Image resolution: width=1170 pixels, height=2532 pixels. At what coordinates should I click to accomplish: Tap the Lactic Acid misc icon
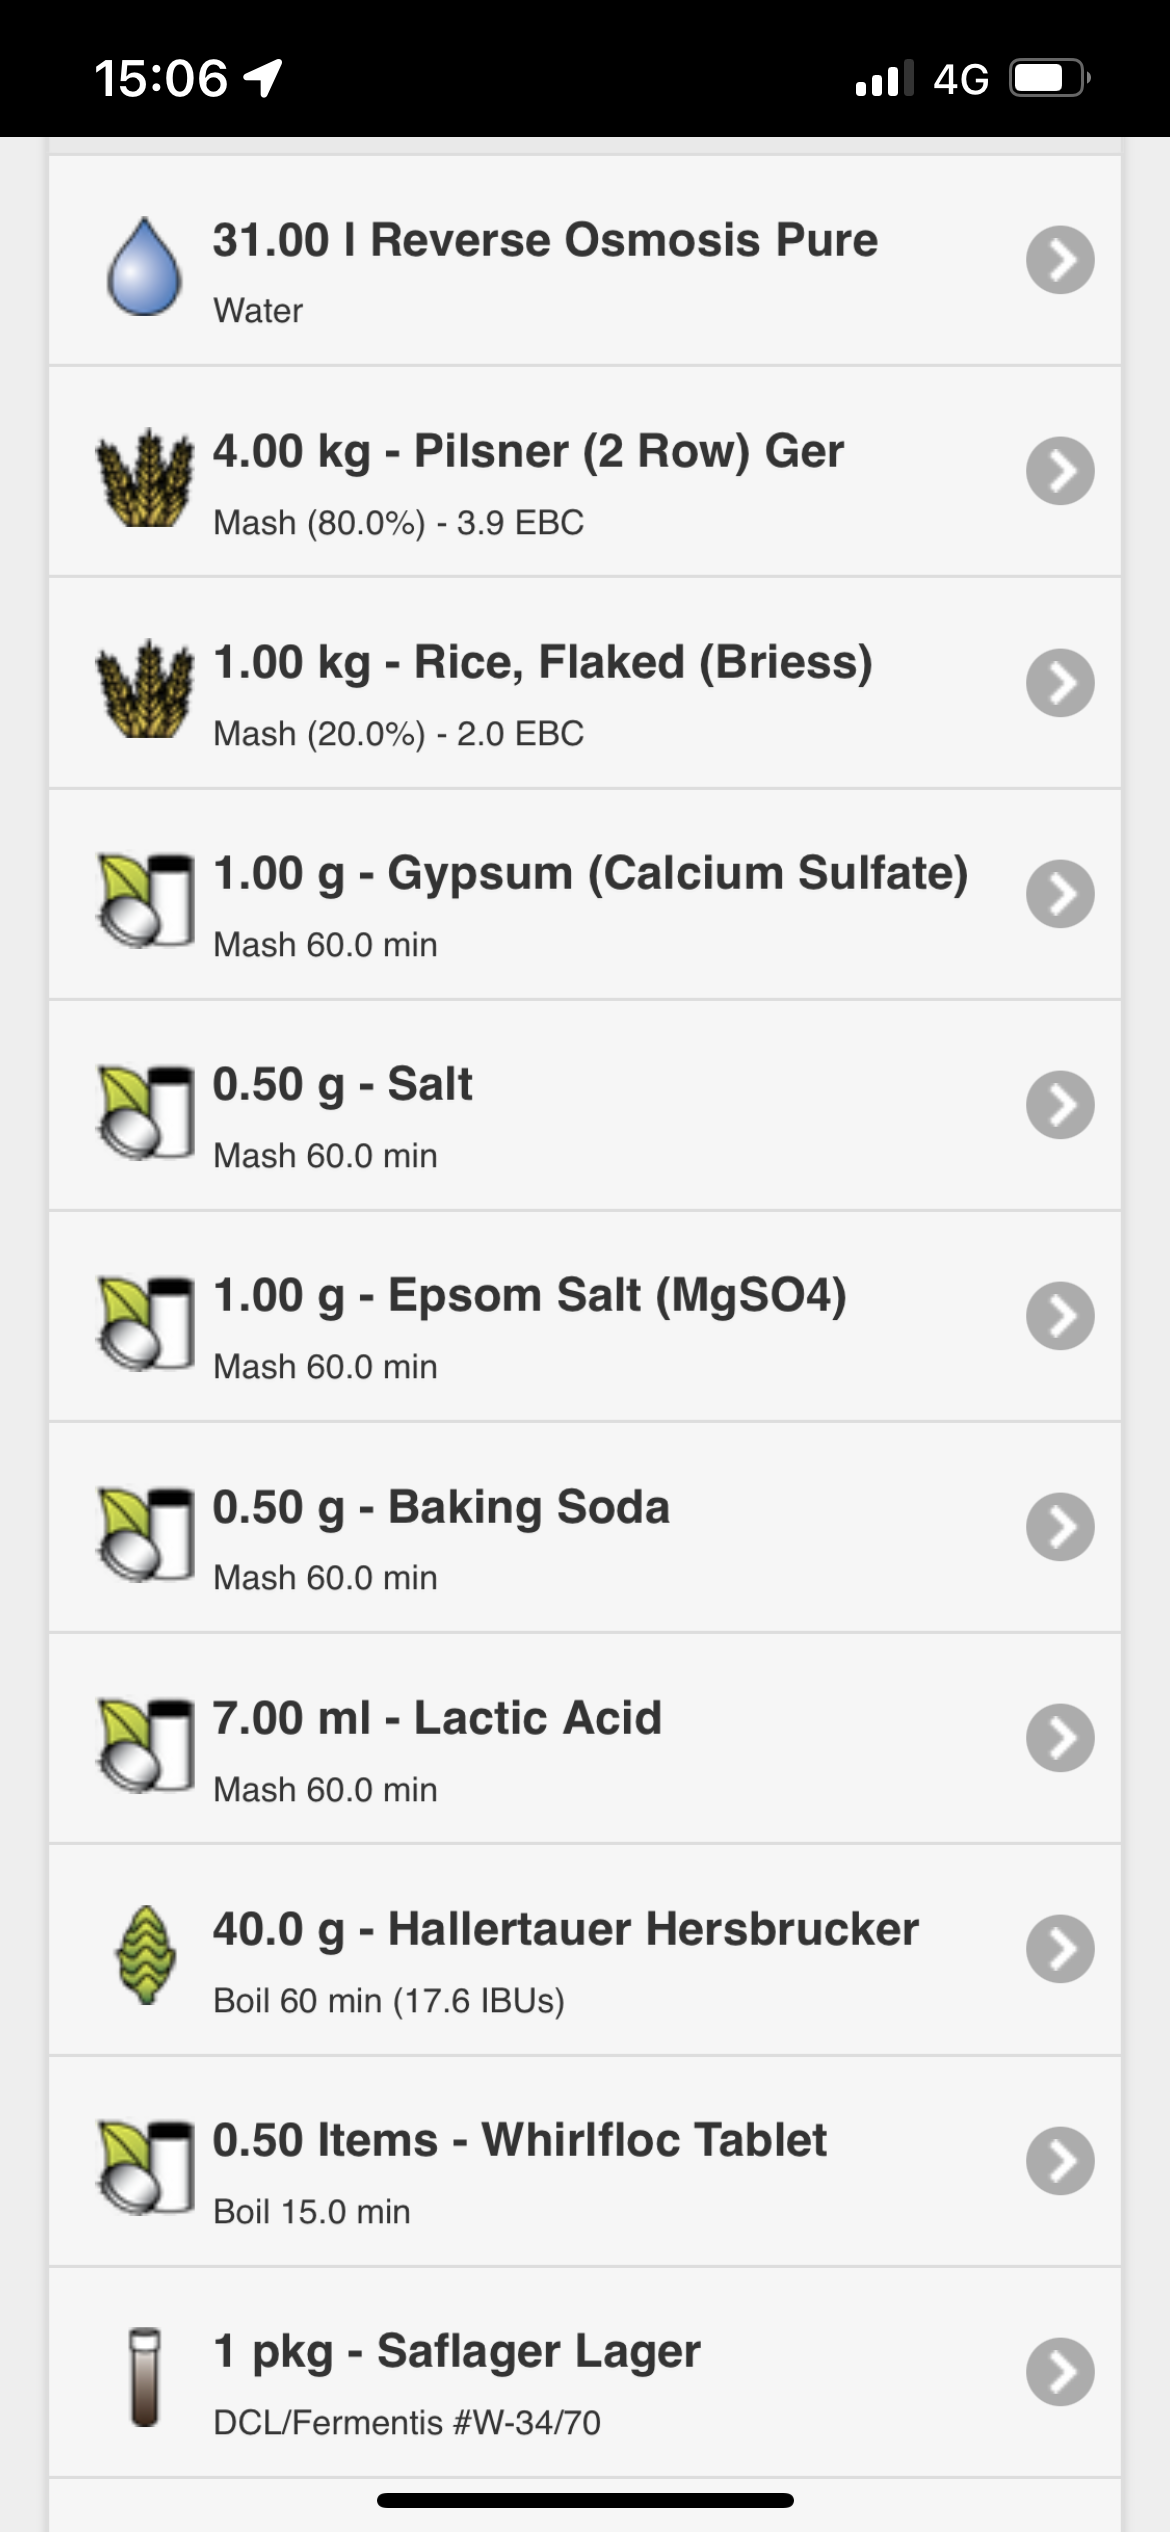coord(145,1743)
